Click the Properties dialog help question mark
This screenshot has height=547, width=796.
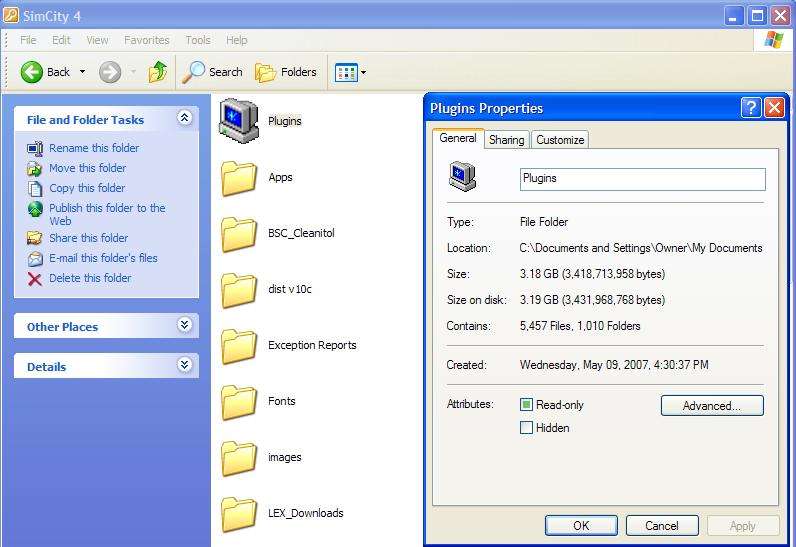click(751, 108)
